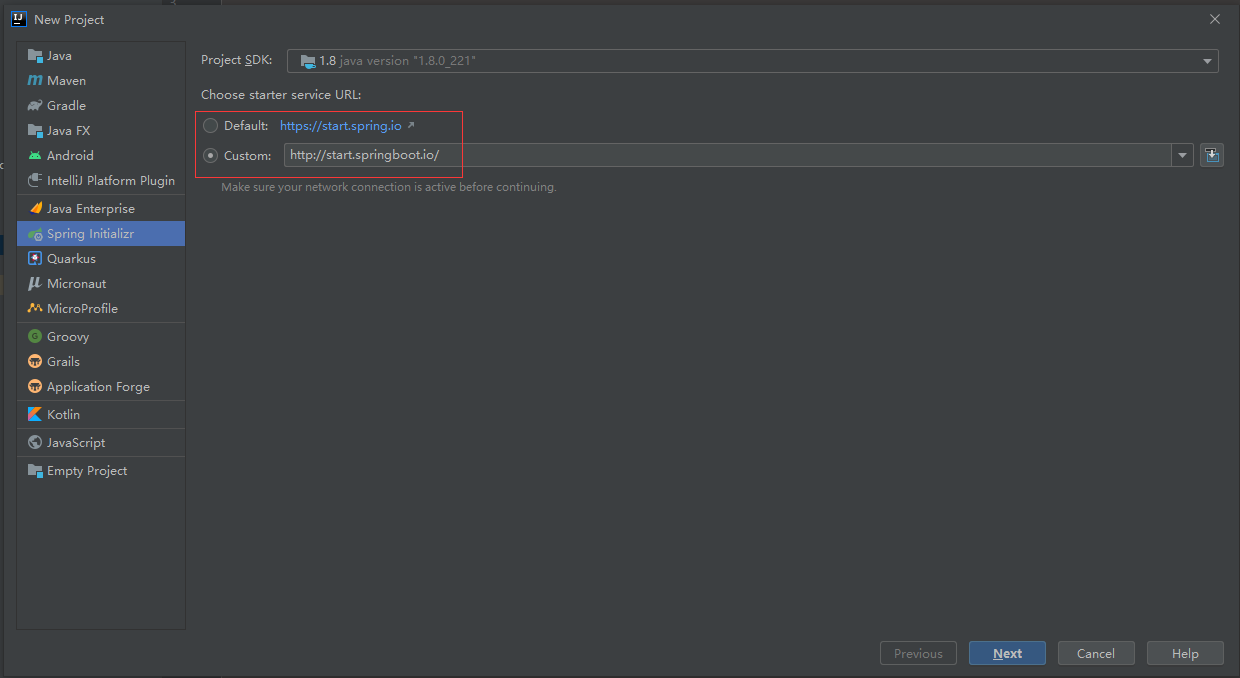The width and height of the screenshot is (1240, 678).
Task: Pick the Java FX project type text
Action: pos(68,131)
